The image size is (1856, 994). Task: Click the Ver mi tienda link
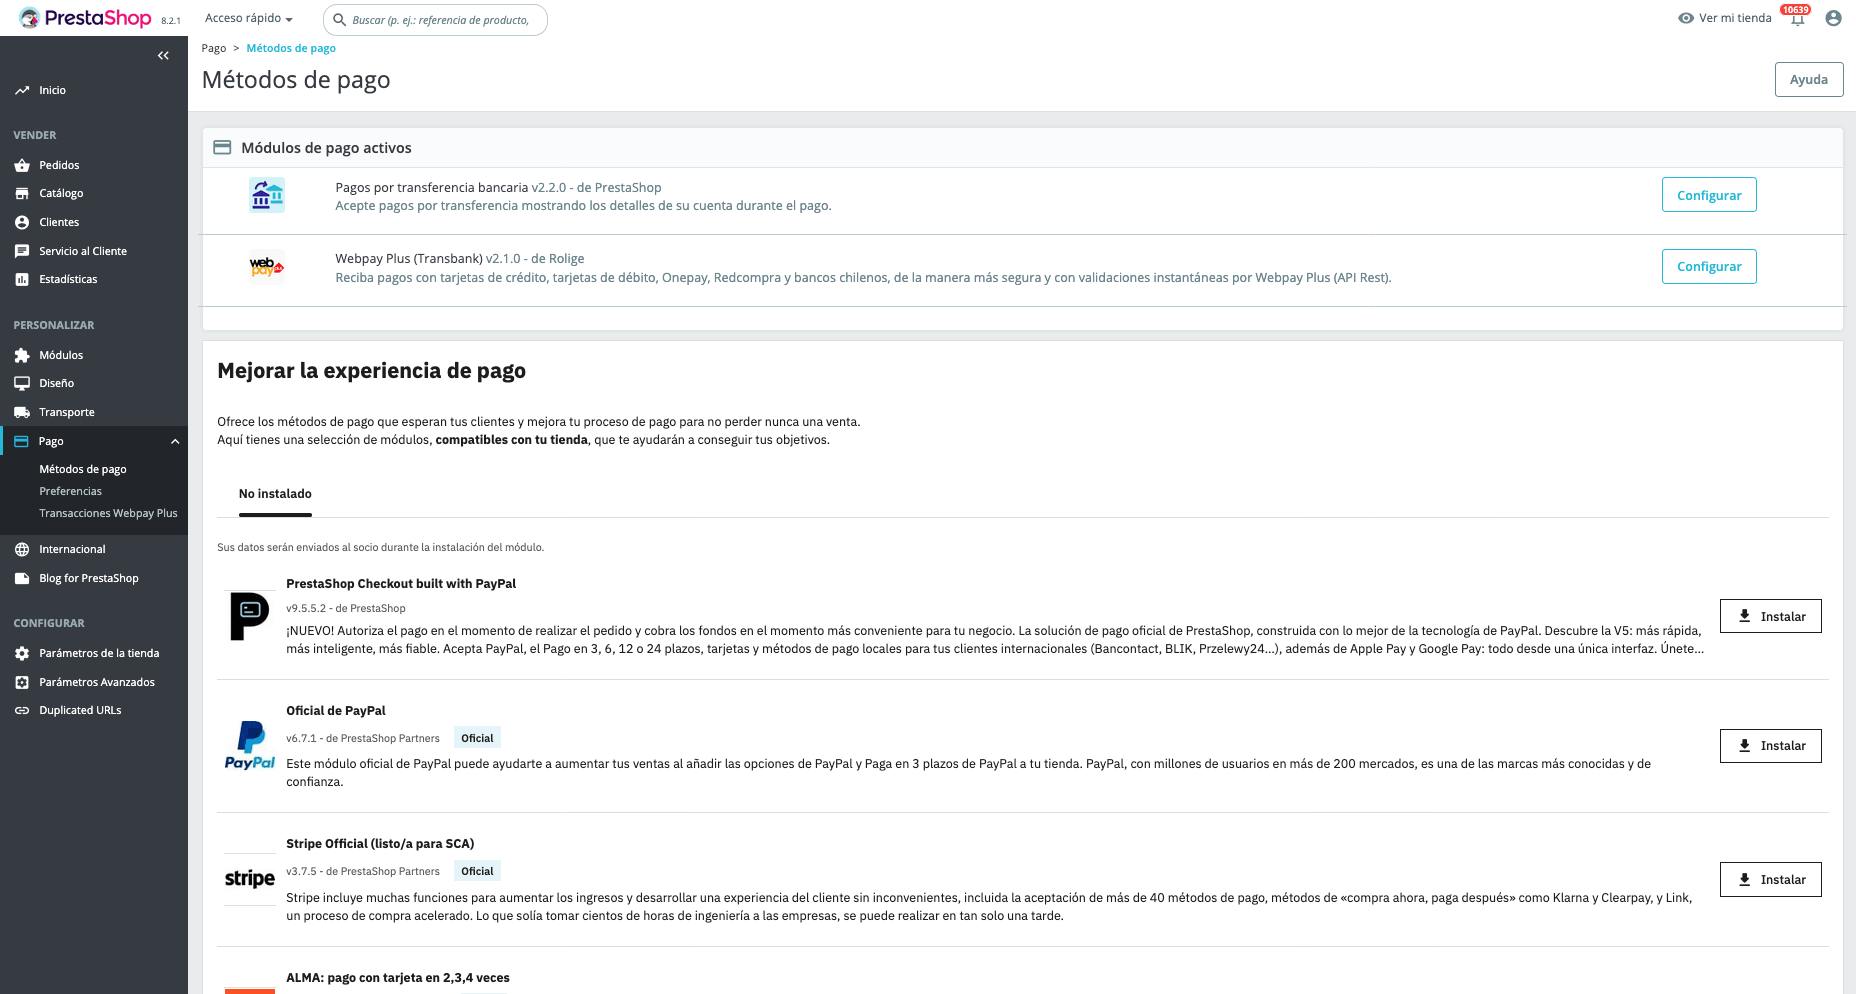click(1735, 18)
